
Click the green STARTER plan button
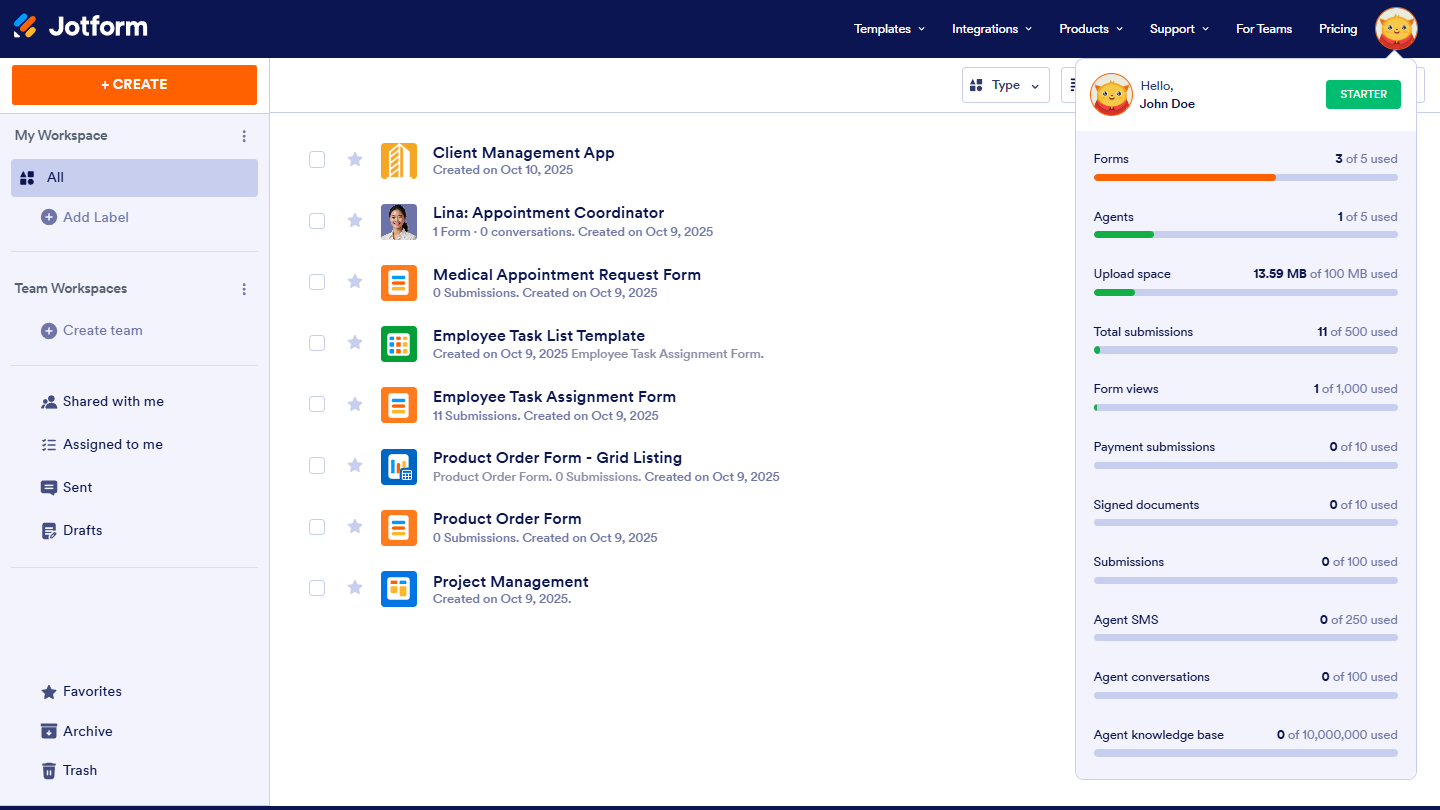pos(1363,94)
